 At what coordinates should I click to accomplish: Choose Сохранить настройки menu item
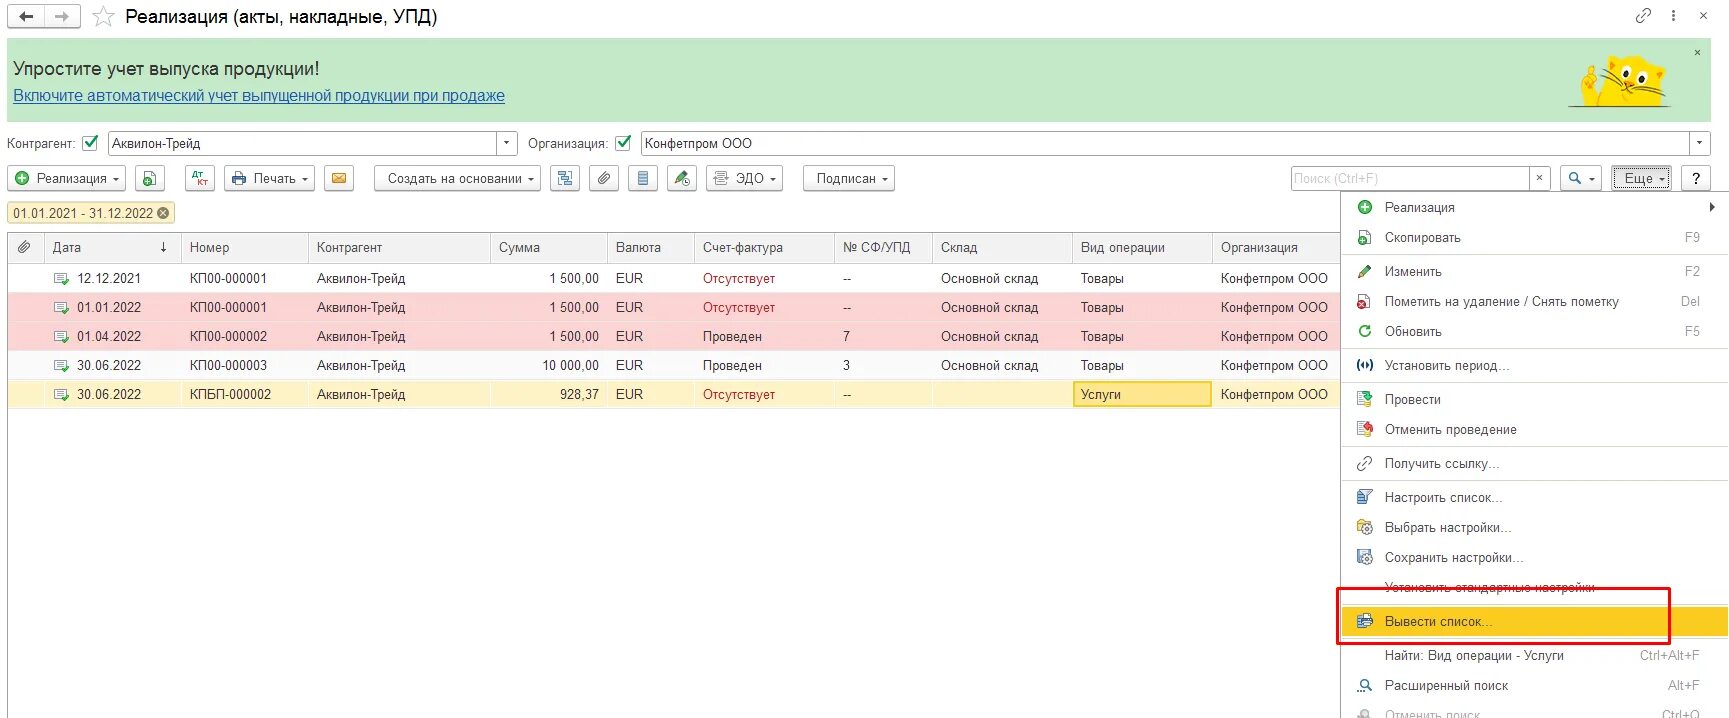(x=1534, y=557)
